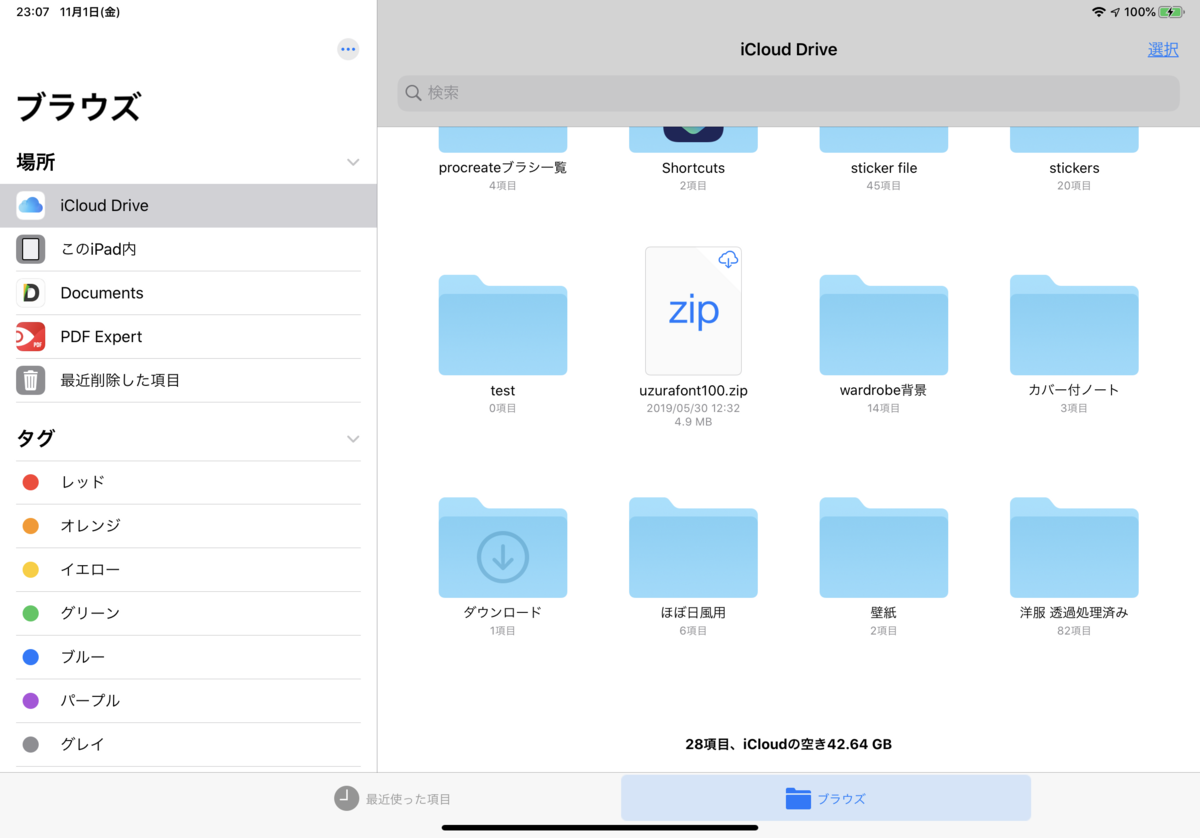The image size is (1200, 838).
Task: Click the ダウンロード folder name
Action: pos(503,613)
